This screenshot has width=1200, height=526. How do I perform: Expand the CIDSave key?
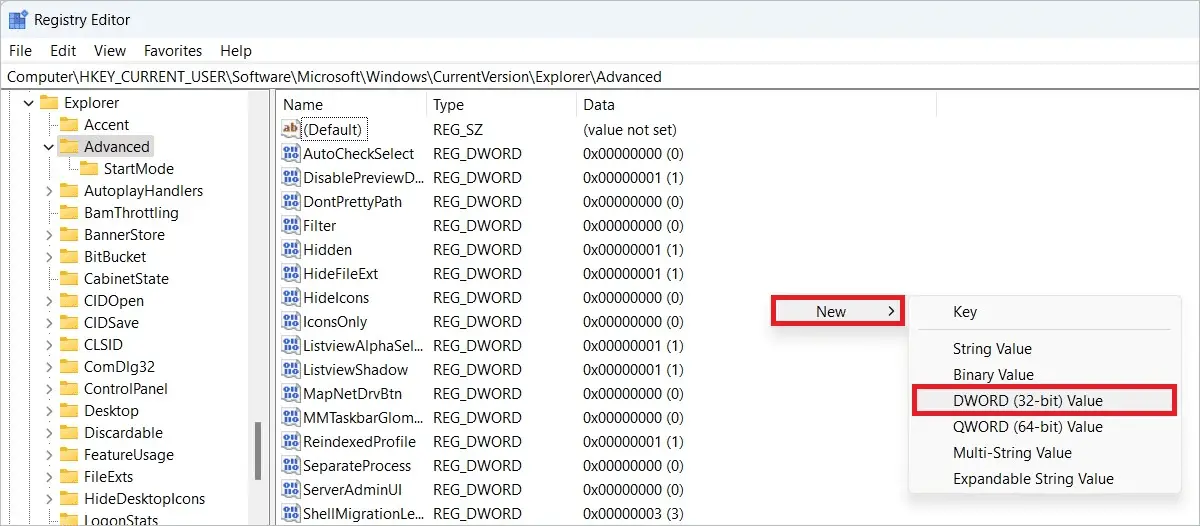(x=48, y=322)
